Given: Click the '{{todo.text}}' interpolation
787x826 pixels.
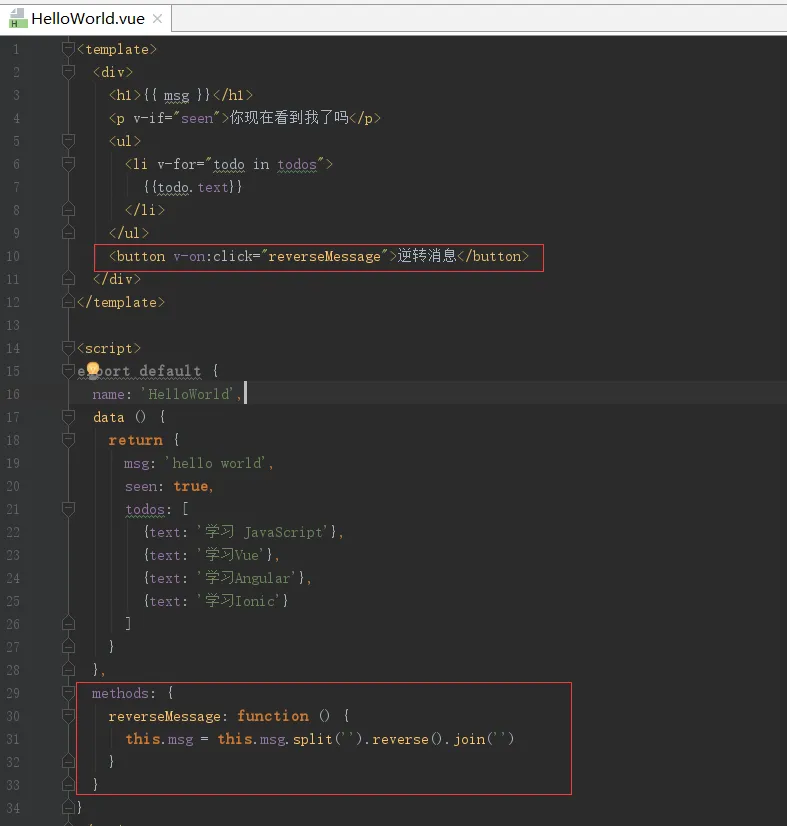Looking at the screenshot, I should [193, 187].
